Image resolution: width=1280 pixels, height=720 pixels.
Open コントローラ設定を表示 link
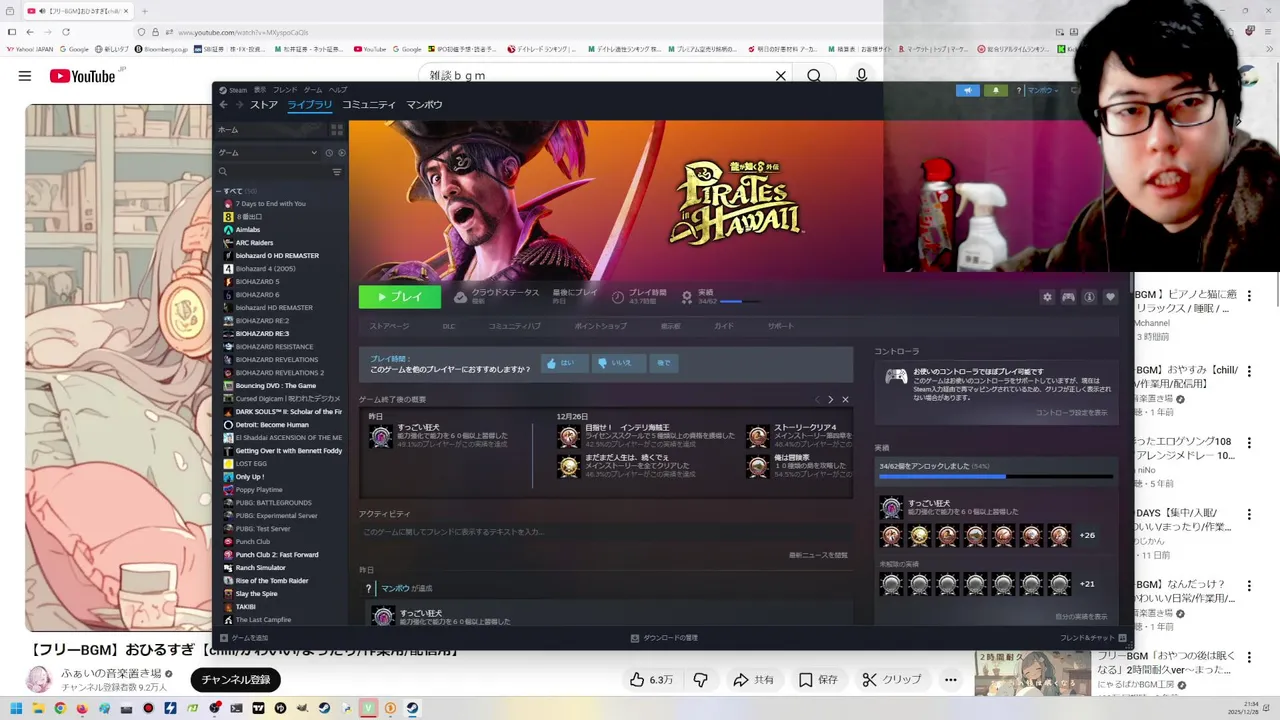click(x=1071, y=413)
